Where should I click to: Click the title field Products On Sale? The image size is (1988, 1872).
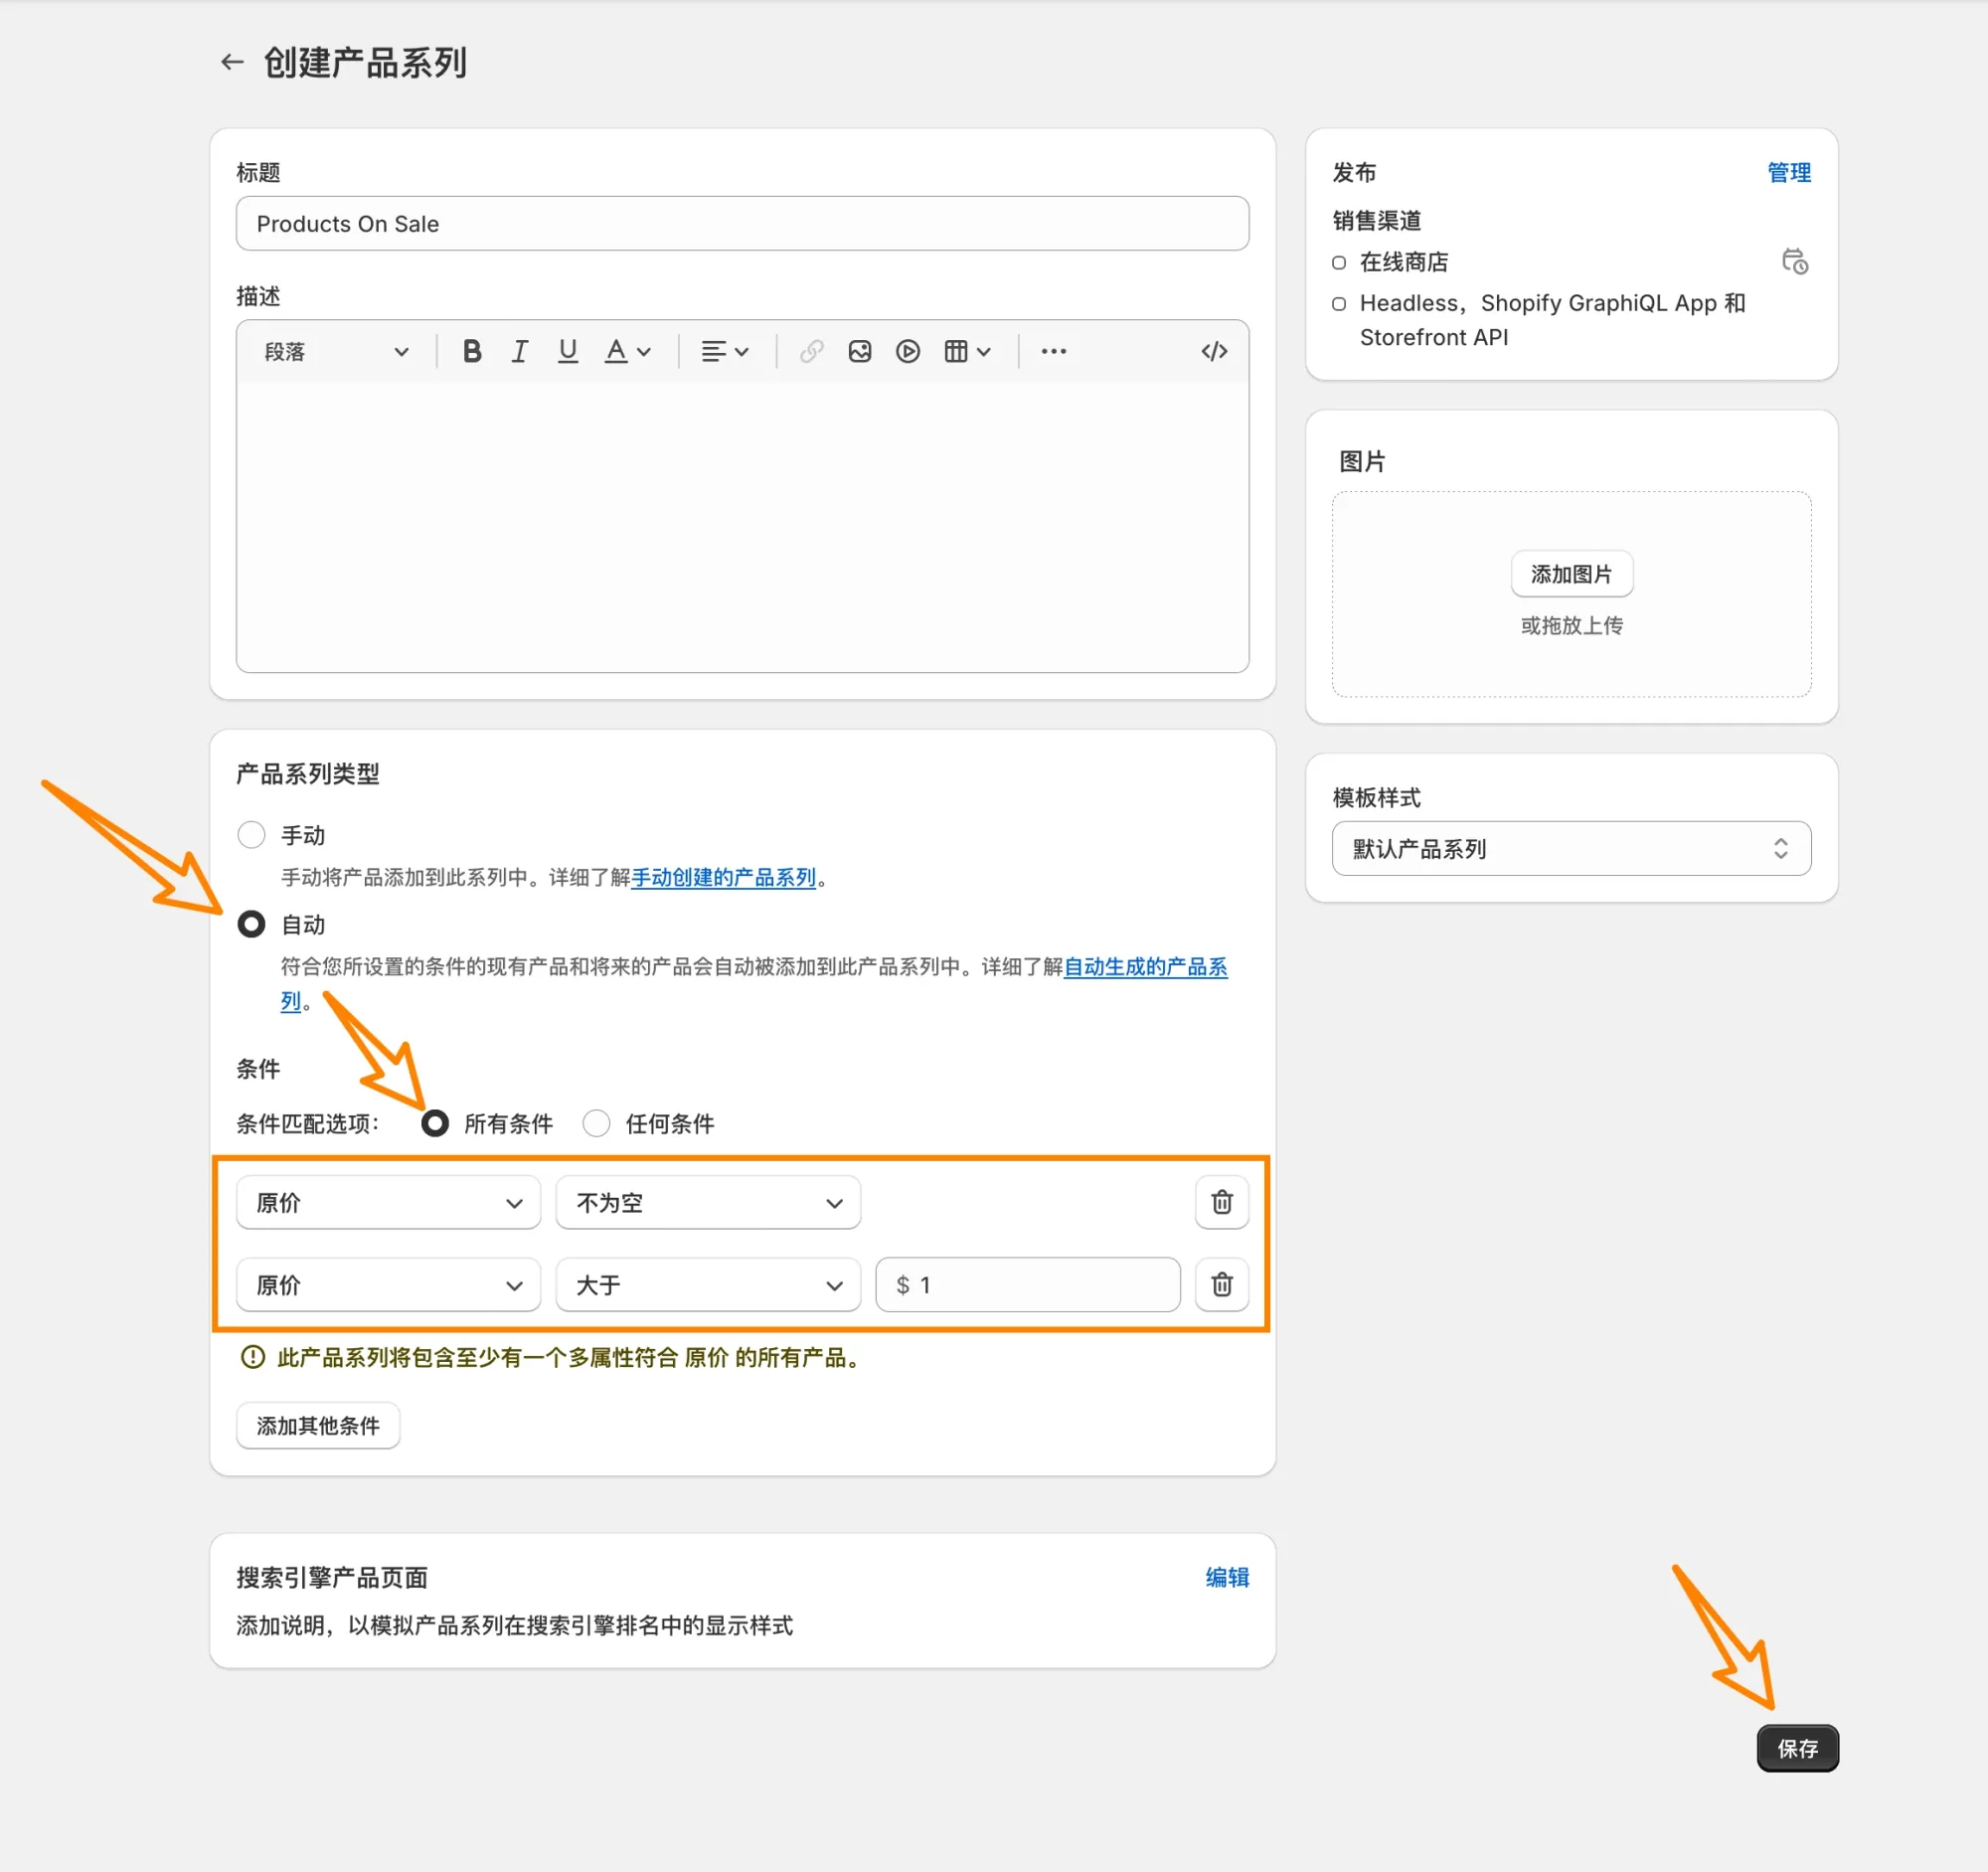coord(742,224)
